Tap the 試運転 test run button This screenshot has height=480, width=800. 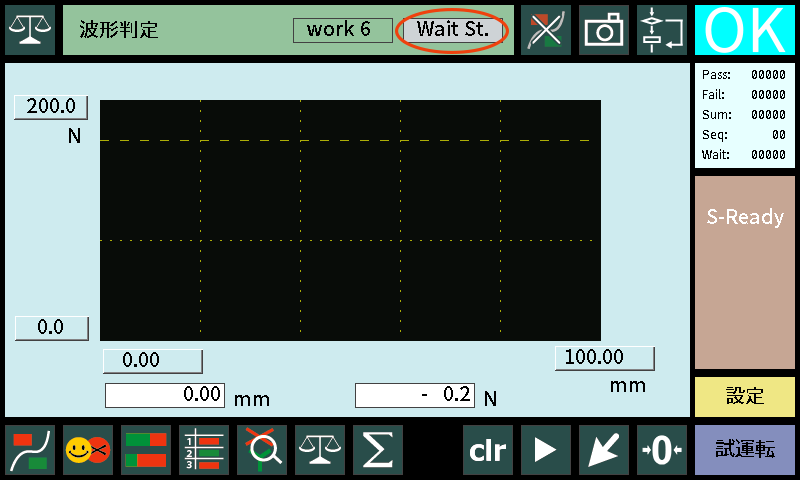click(745, 450)
